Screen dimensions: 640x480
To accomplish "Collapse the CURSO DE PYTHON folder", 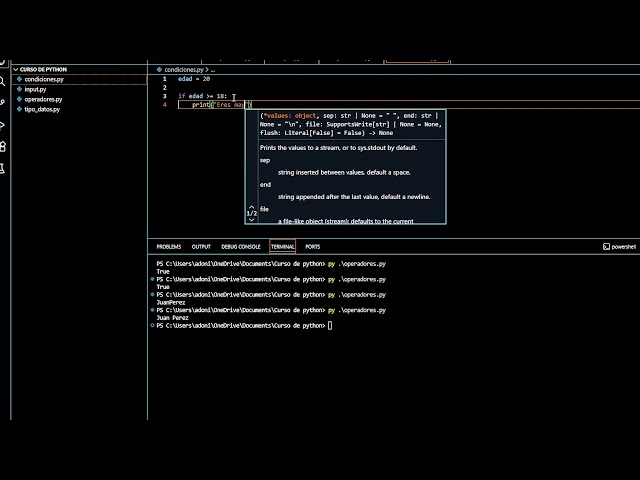I will point(16,69).
